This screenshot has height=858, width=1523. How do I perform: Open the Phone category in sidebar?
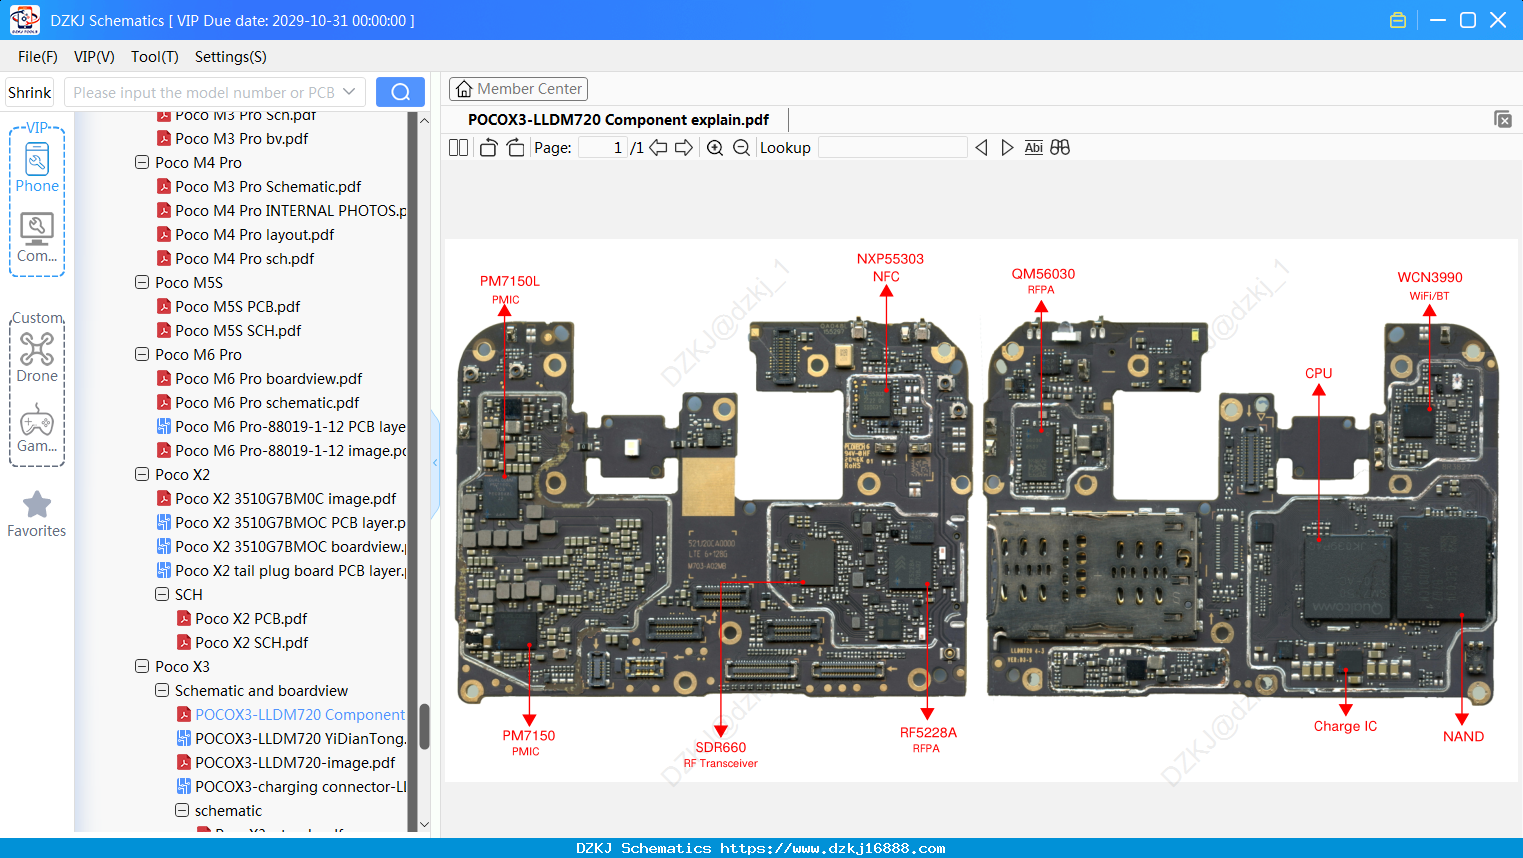tap(37, 168)
